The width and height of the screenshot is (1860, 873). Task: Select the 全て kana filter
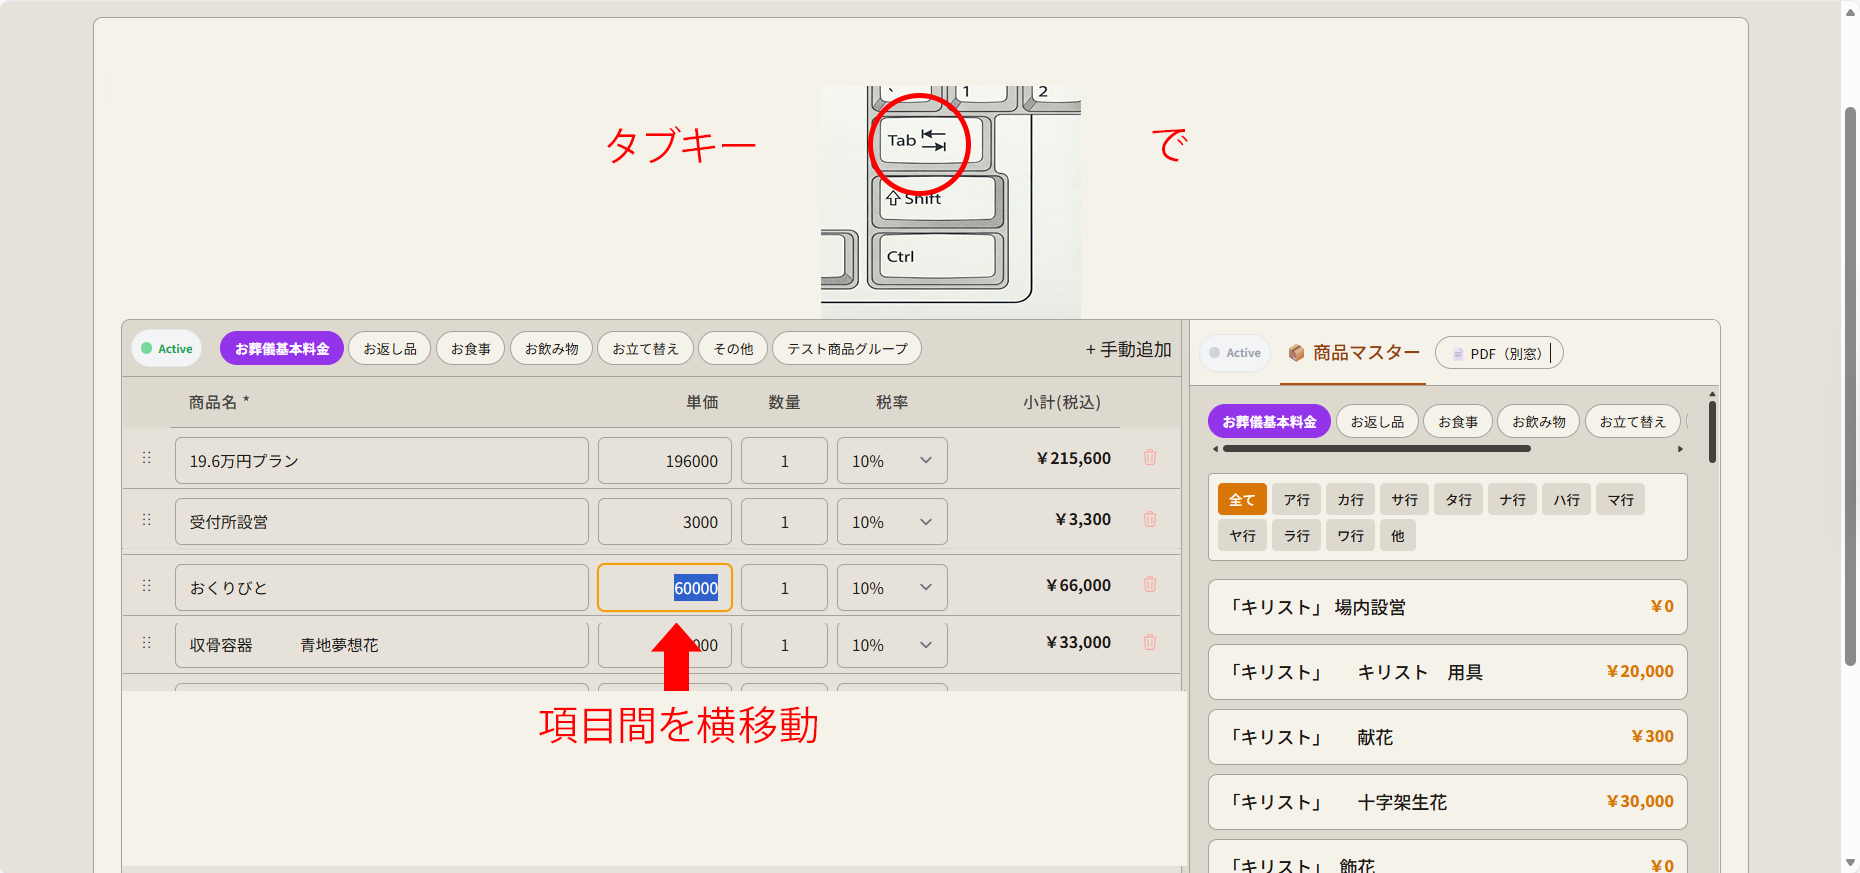click(x=1242, y=500)
